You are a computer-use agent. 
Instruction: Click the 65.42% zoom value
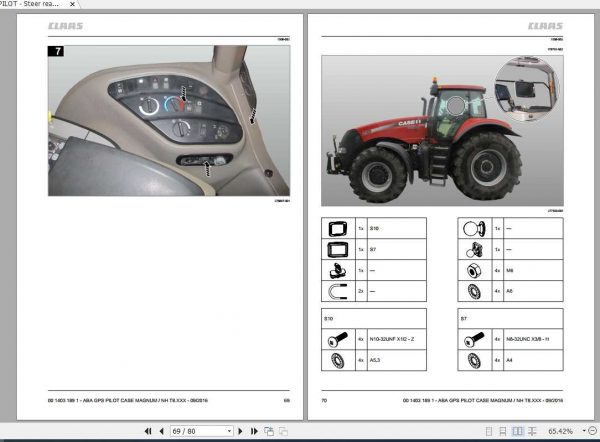[x=560, y=431]
